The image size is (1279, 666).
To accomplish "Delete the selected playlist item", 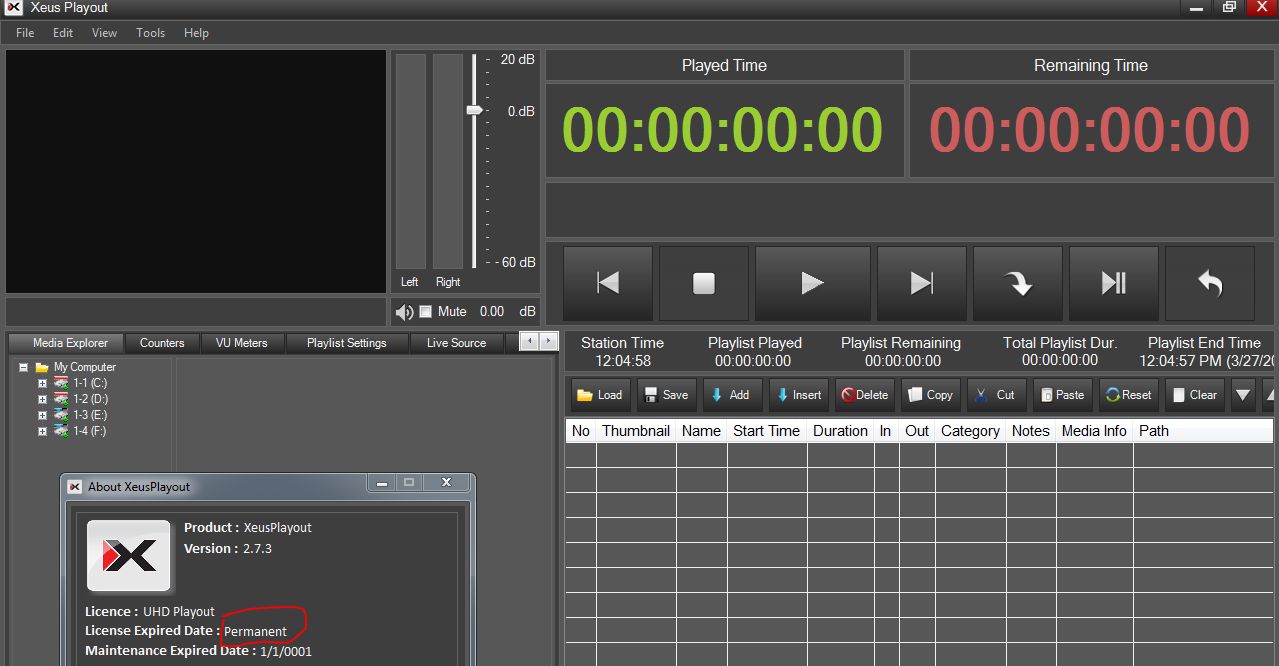I will (x=864, y=395).
